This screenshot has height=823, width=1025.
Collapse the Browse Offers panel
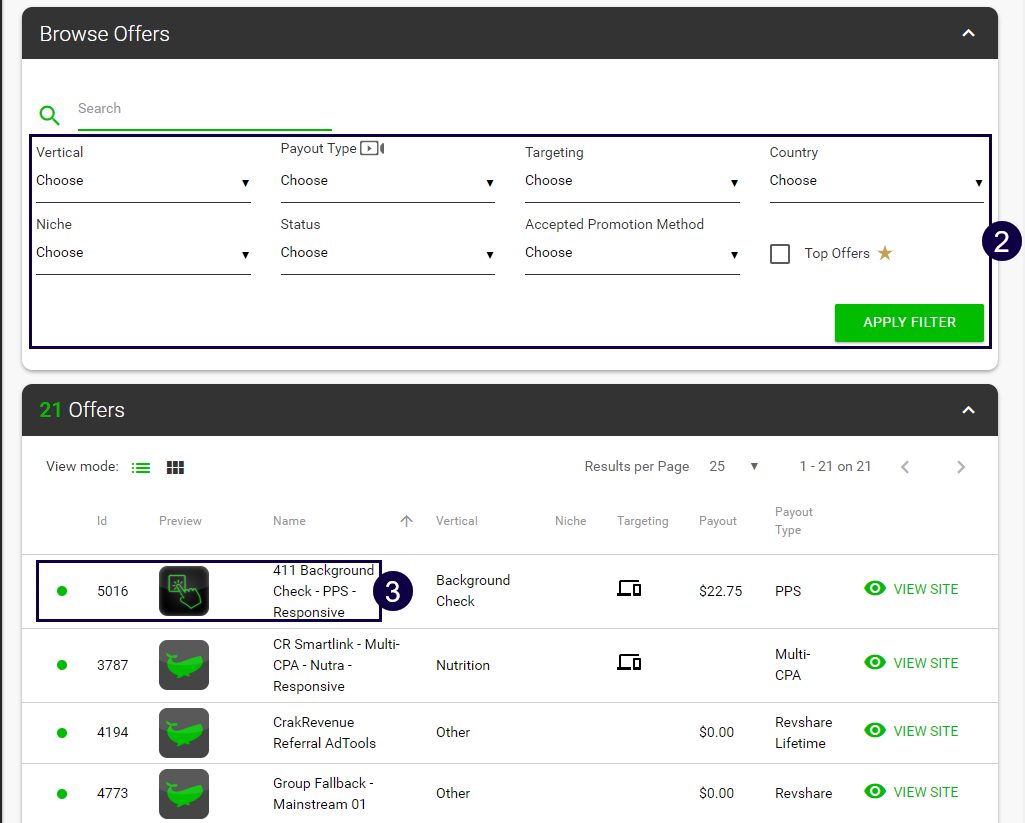point(967,34)
